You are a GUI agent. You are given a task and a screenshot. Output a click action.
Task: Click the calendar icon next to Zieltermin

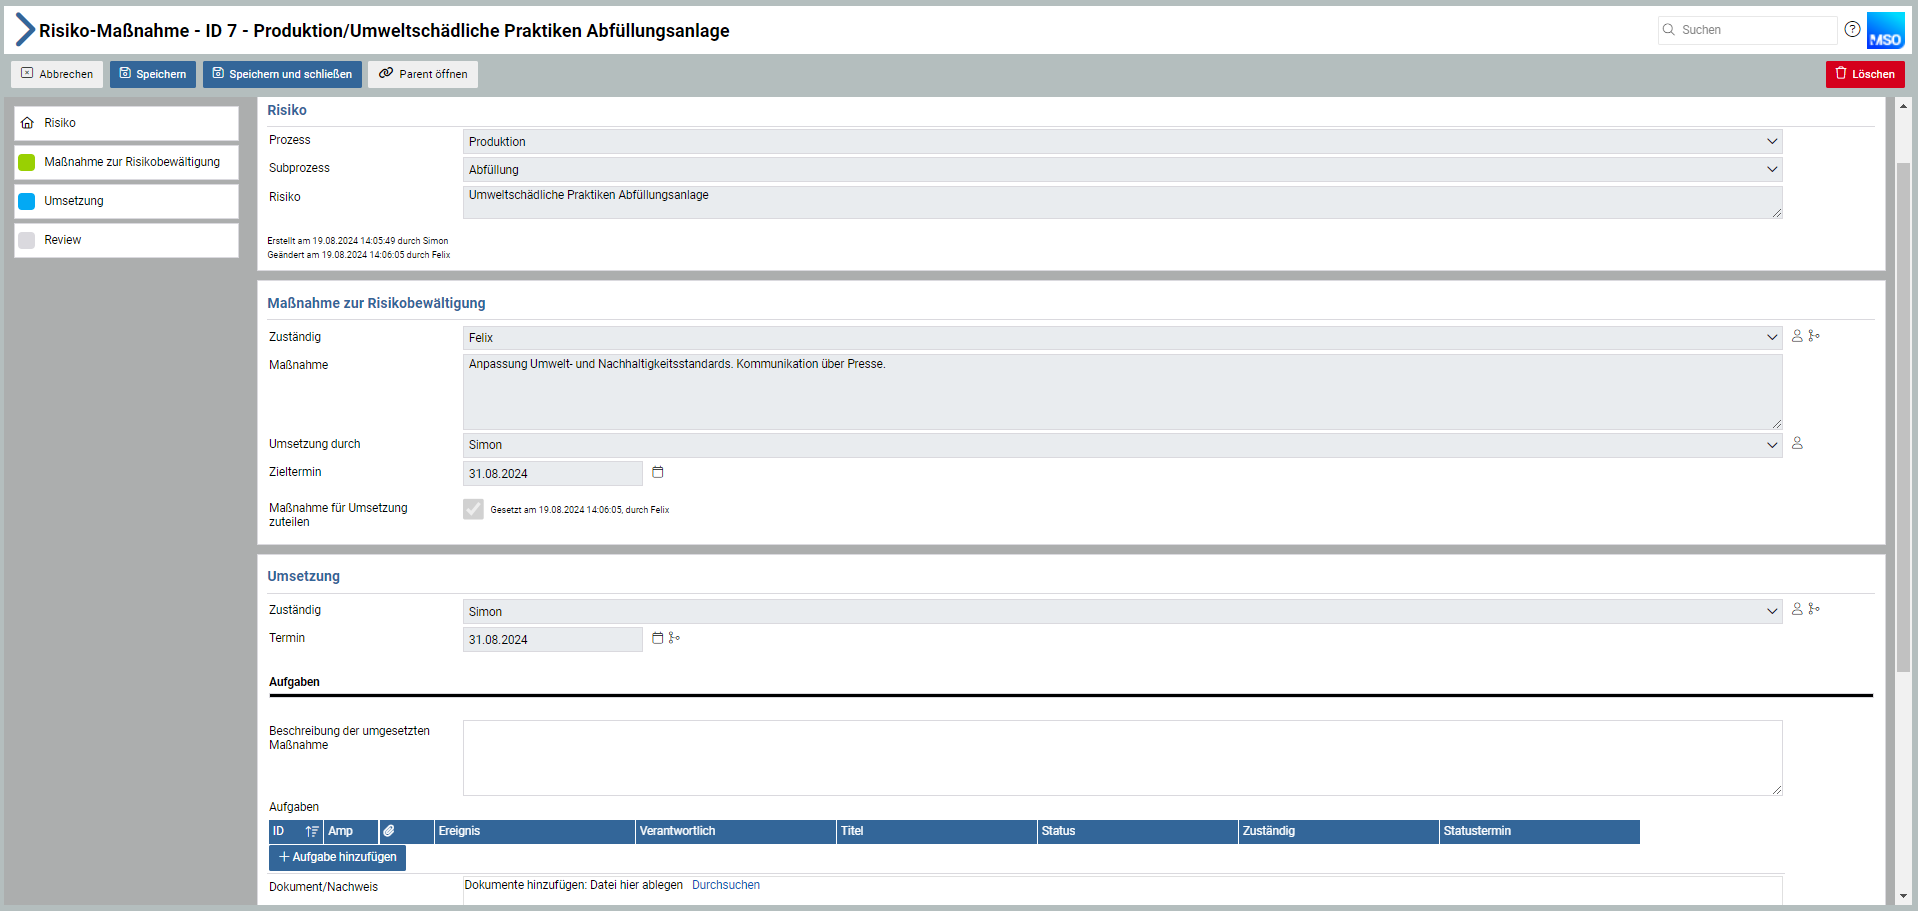tap(658, 472)
